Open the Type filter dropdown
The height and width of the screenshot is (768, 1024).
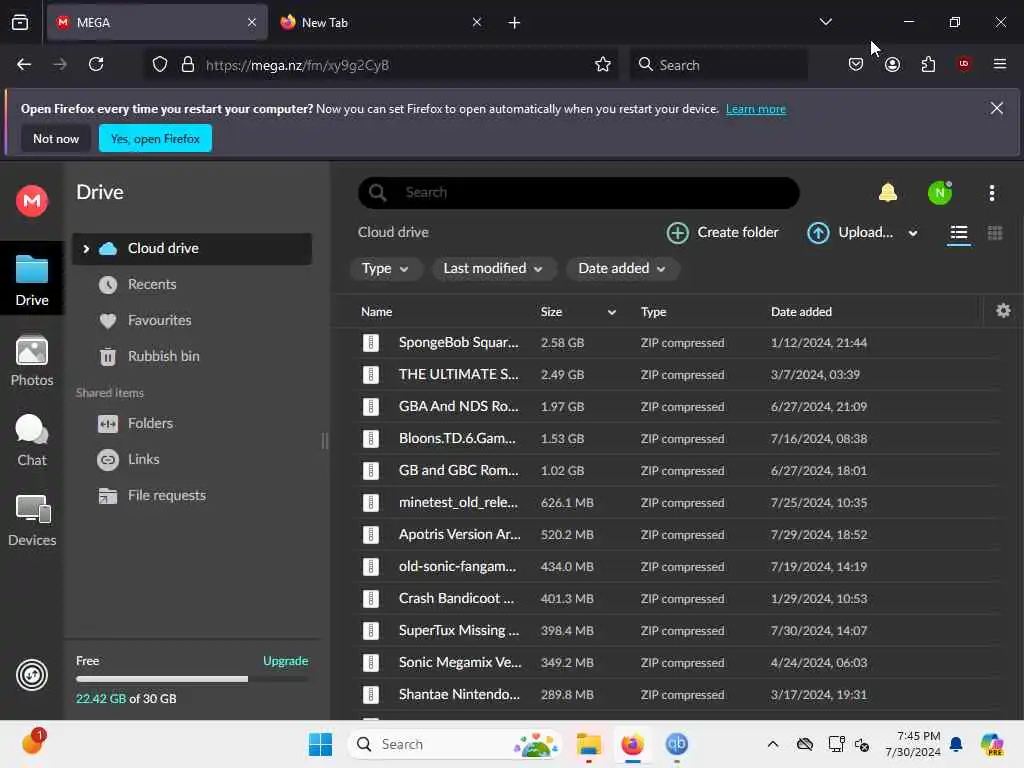pos(385,268)
